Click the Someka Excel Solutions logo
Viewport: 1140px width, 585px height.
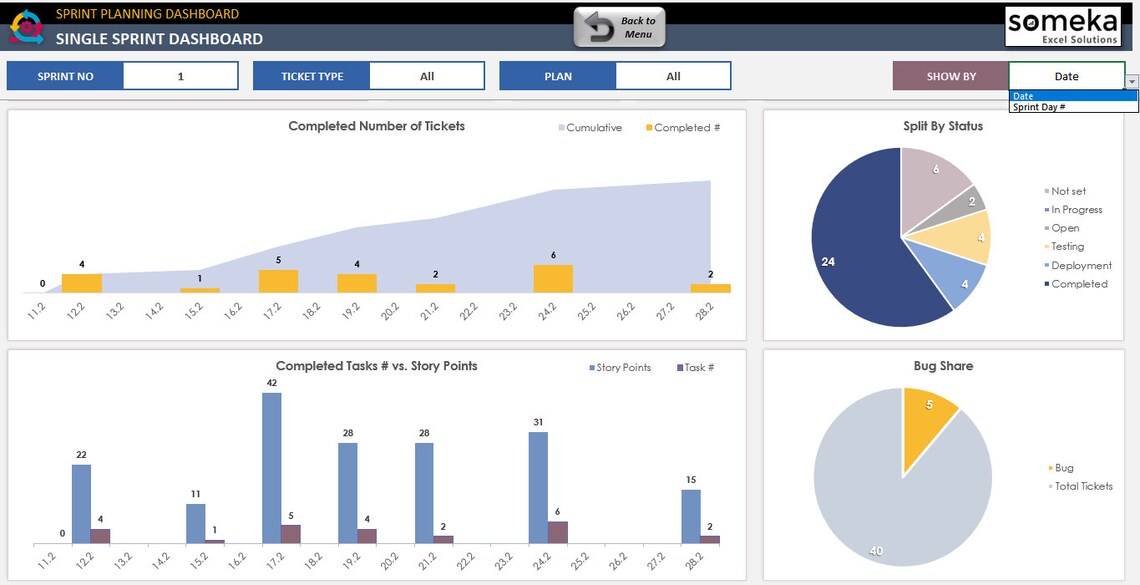click(x=1061, y=26)
